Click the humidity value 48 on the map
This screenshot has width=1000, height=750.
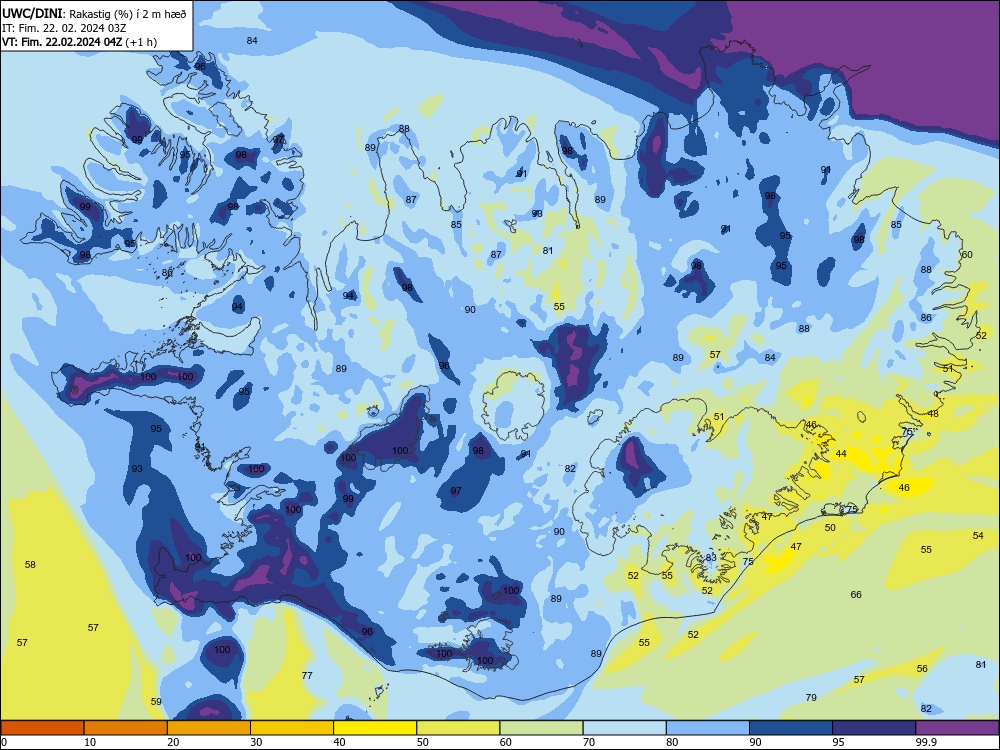tap(933, 413)
